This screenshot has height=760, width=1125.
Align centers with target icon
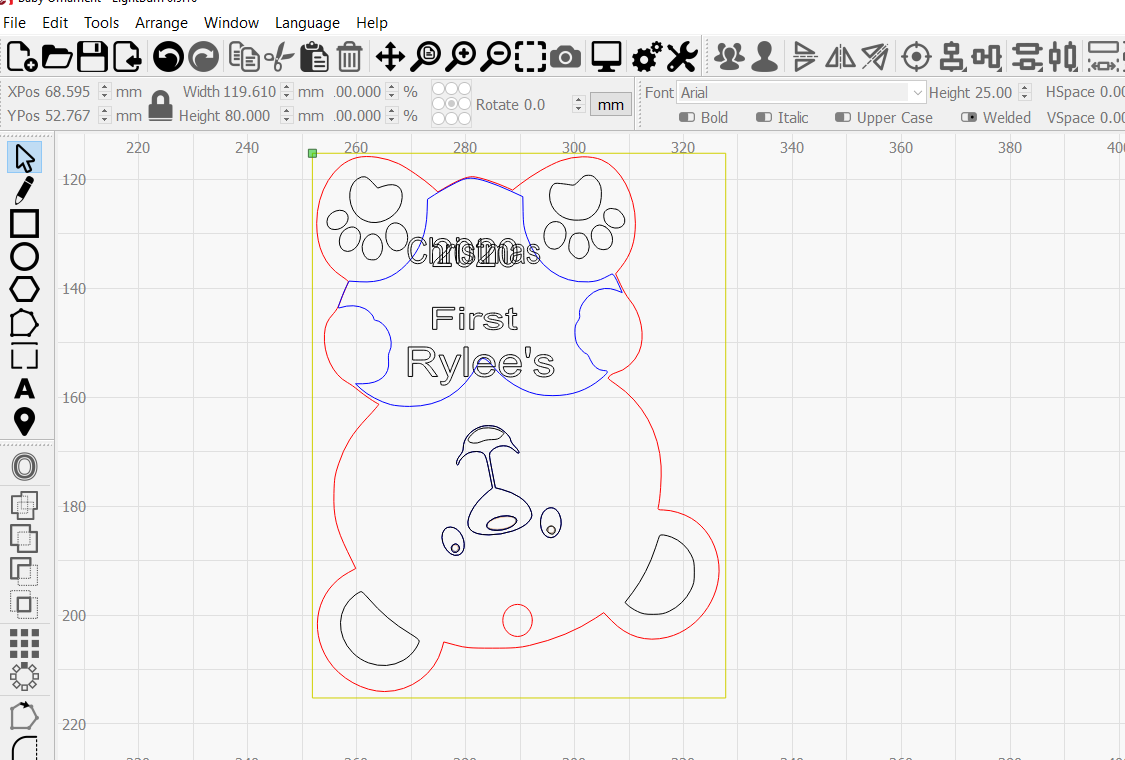coord(916,57)
